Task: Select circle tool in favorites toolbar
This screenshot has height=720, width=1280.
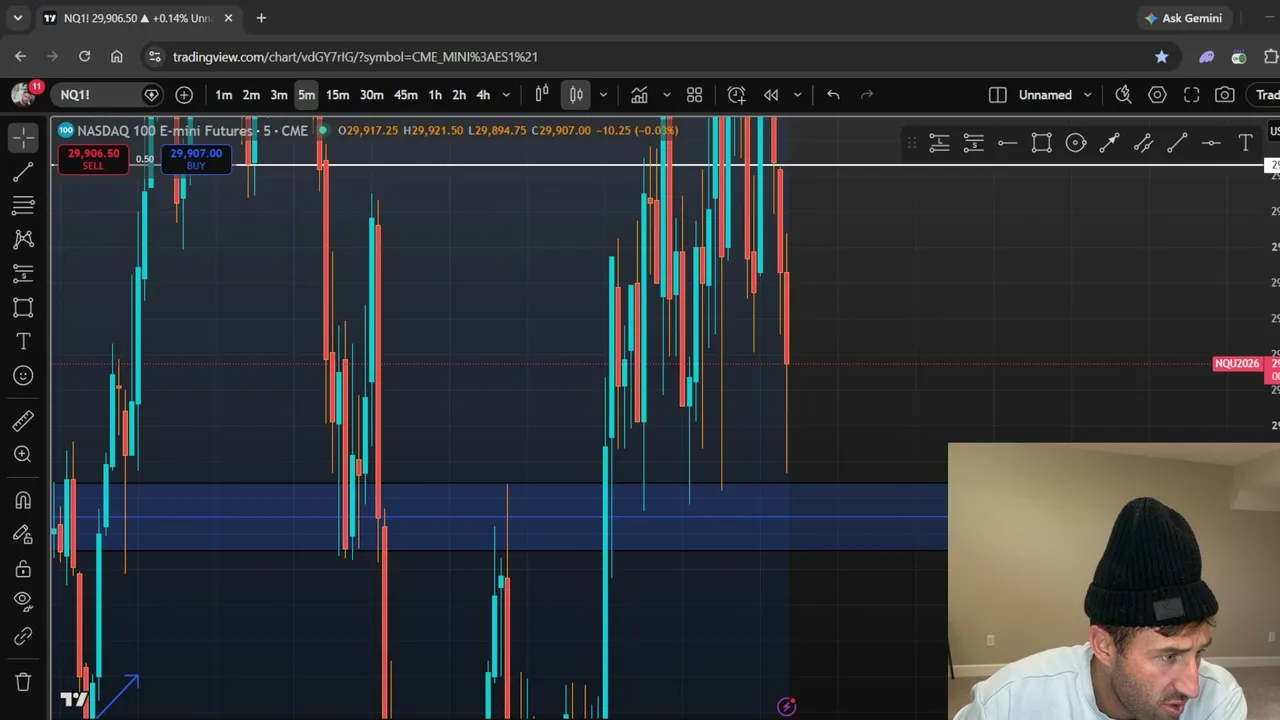Action: coord(1075,143)
